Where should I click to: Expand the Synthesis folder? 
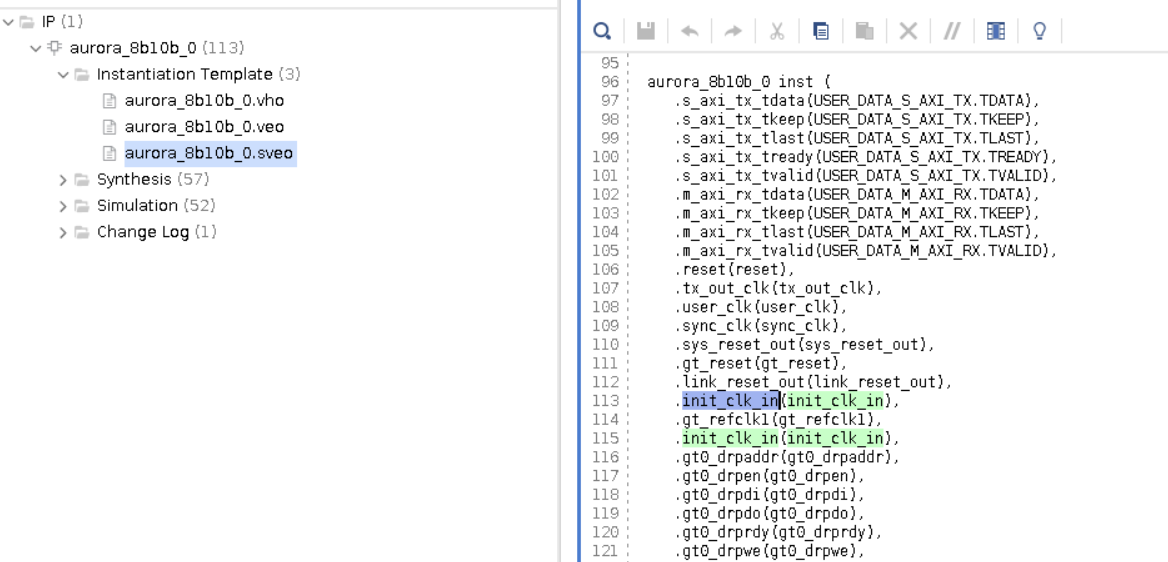(x=63, y=180)
